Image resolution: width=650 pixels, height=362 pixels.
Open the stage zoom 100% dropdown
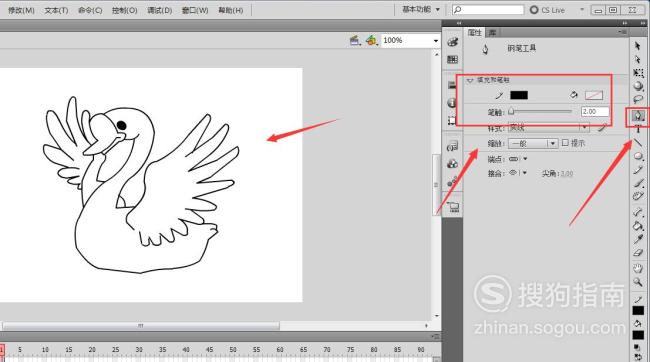click(436, 41)
